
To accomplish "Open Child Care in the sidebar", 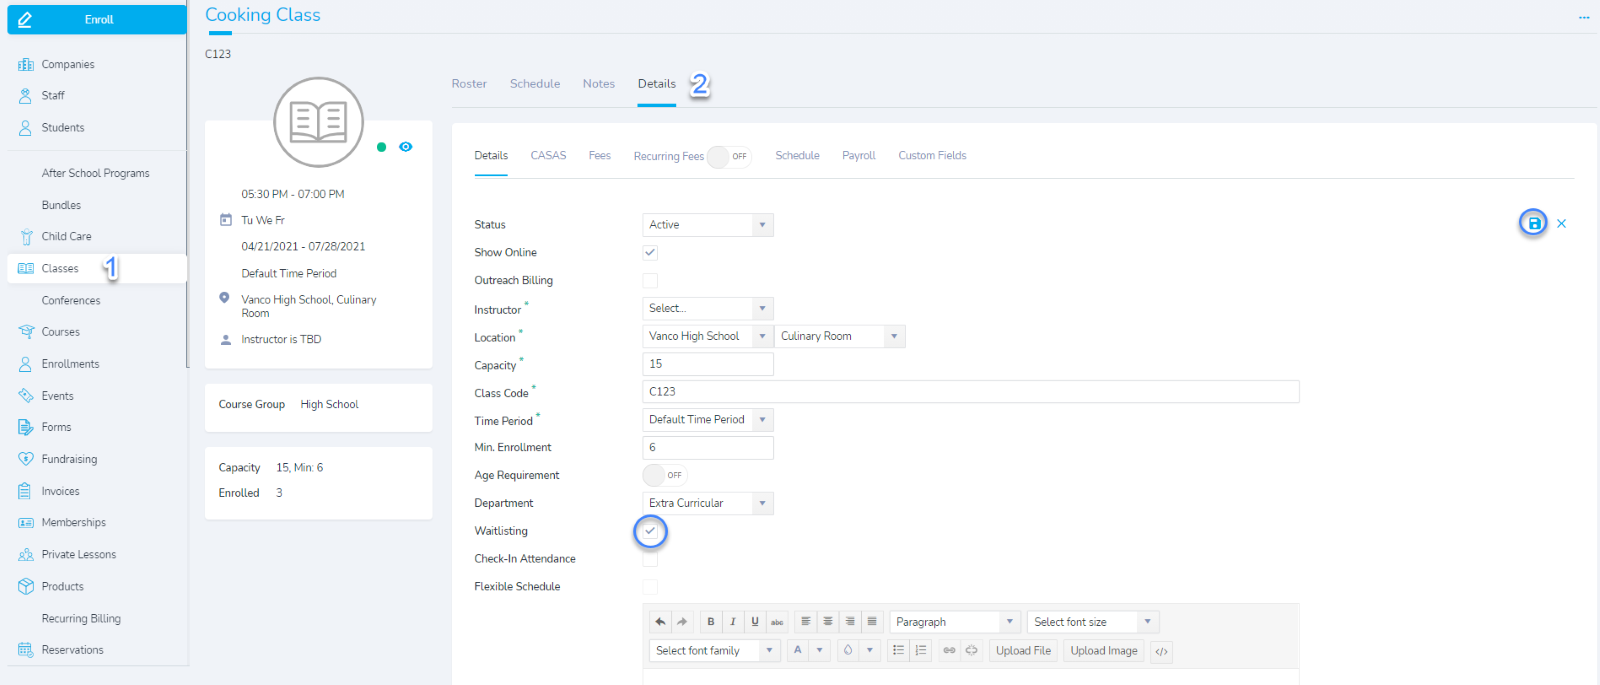I will [66, 237].
